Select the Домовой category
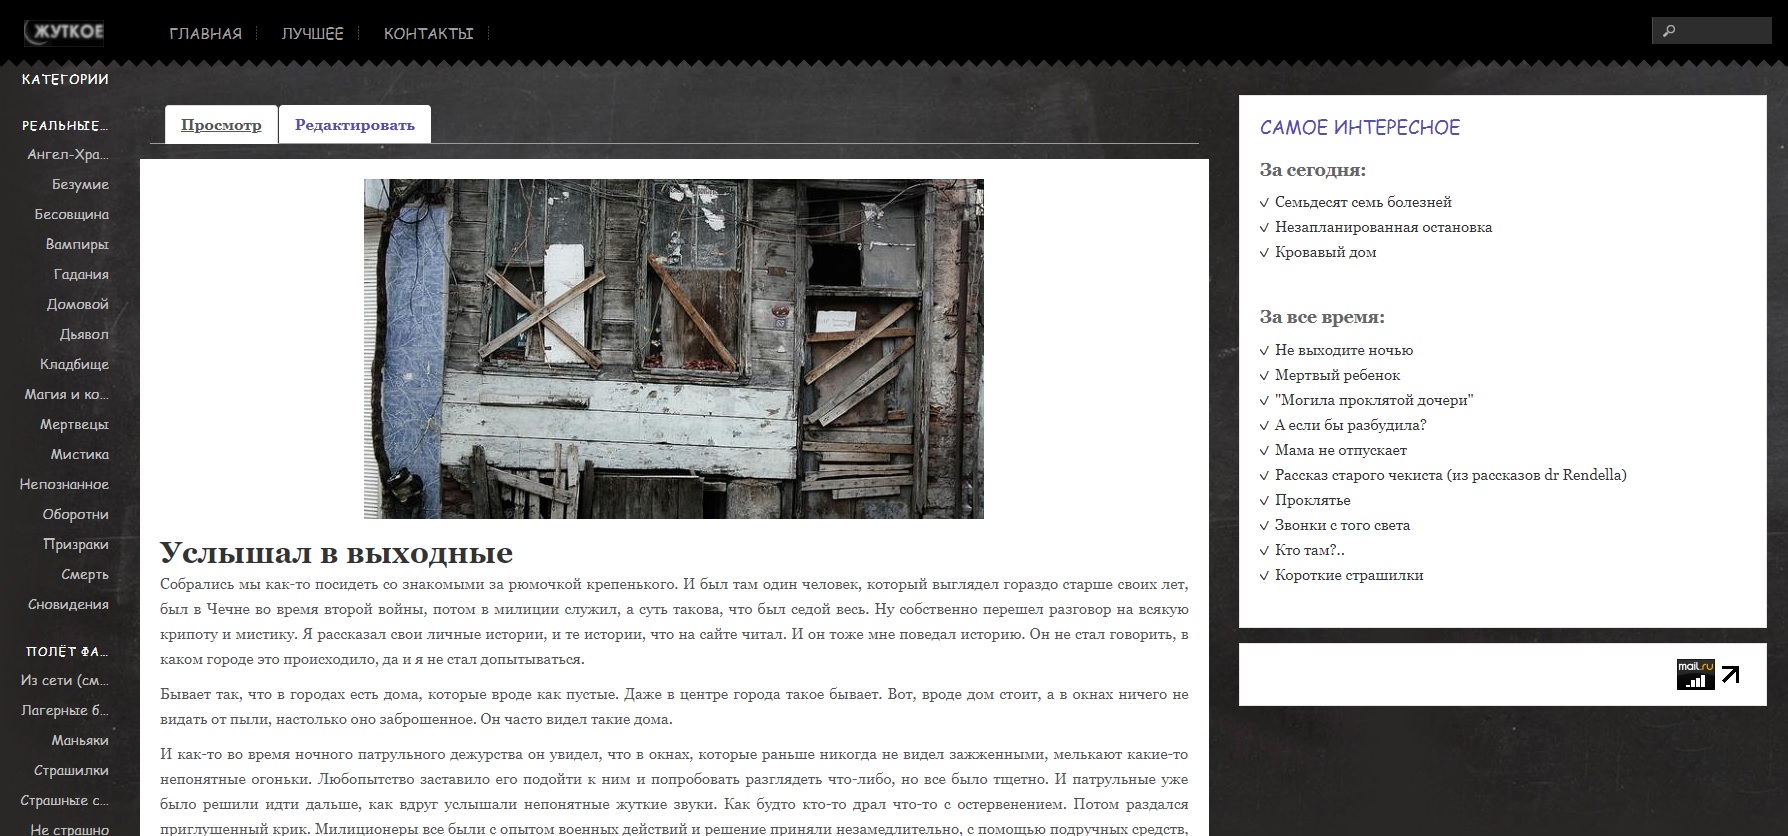 (78, 304)
